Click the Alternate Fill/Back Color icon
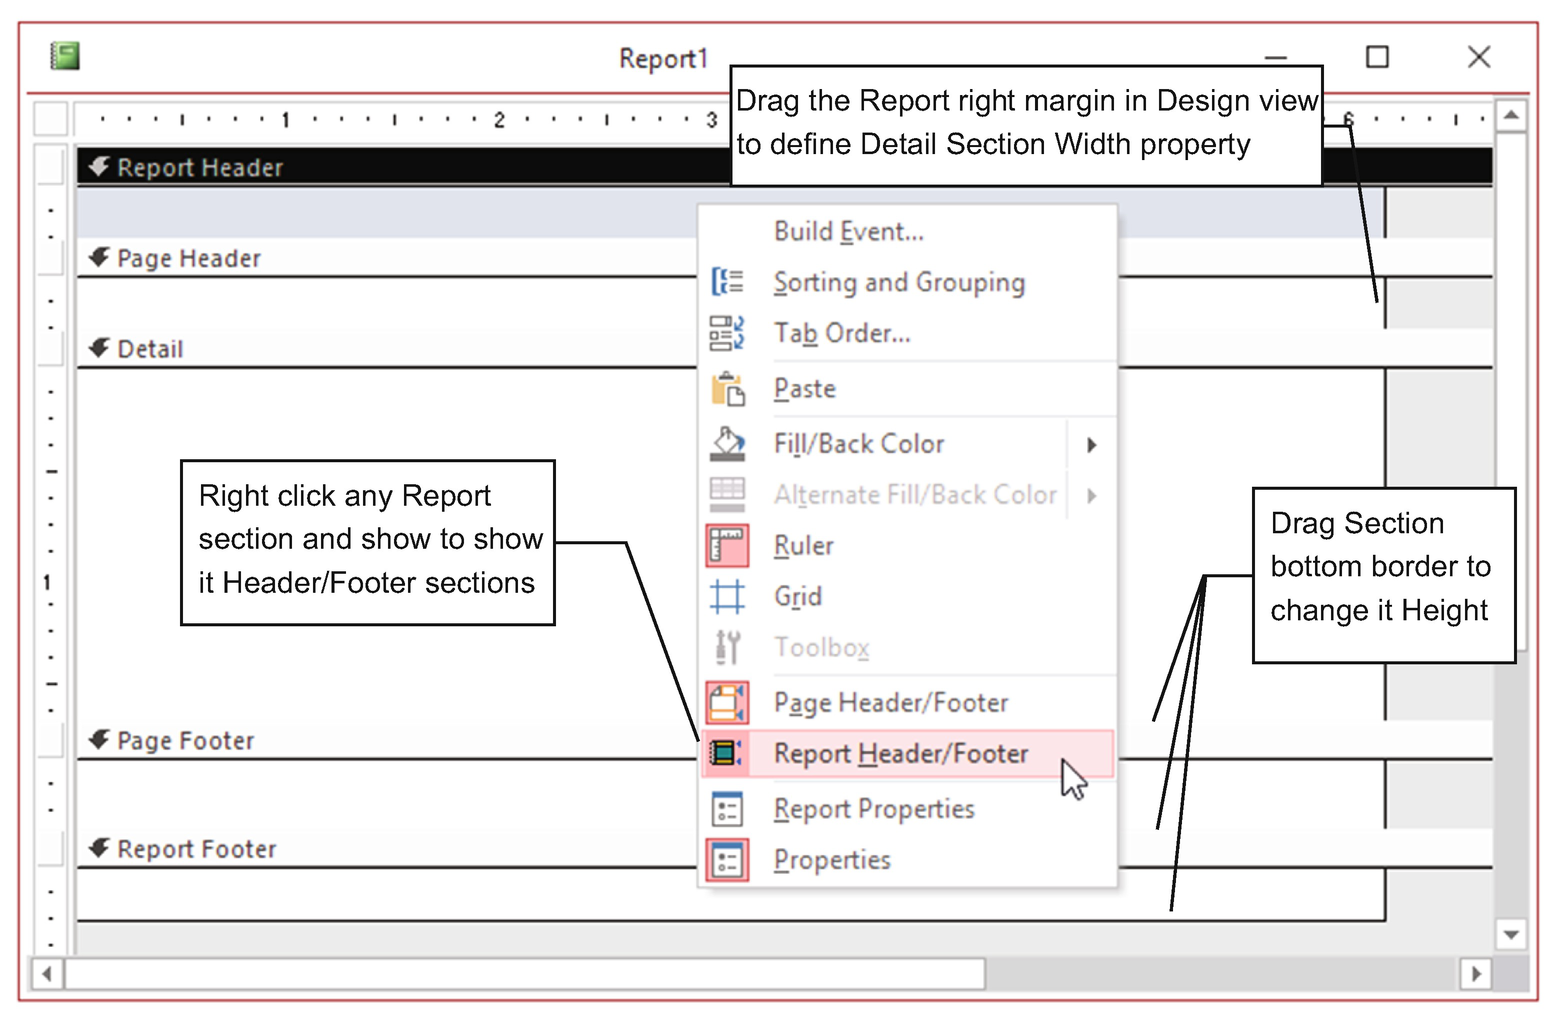The width and height of the screenshot is (1550, 1017). pyautogui.click(x=727, y=494)
